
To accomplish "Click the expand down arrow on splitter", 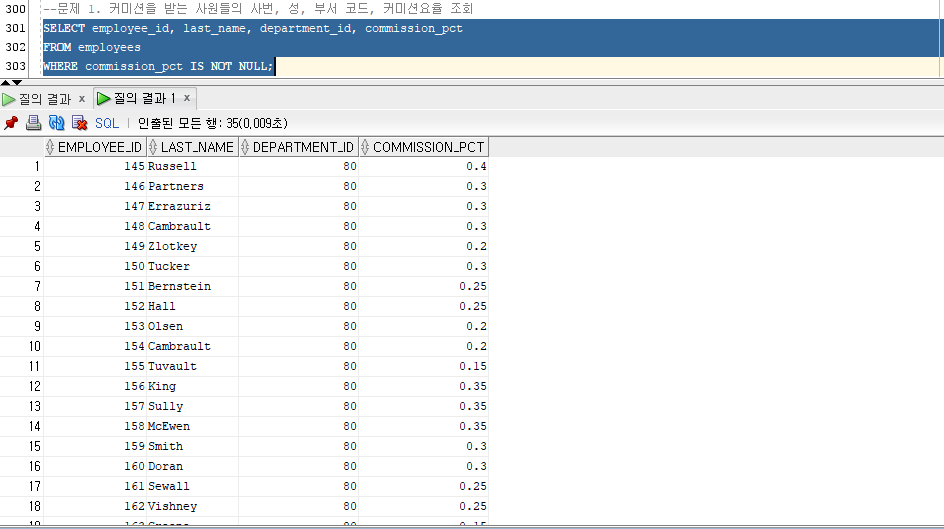I will (17, 82).
